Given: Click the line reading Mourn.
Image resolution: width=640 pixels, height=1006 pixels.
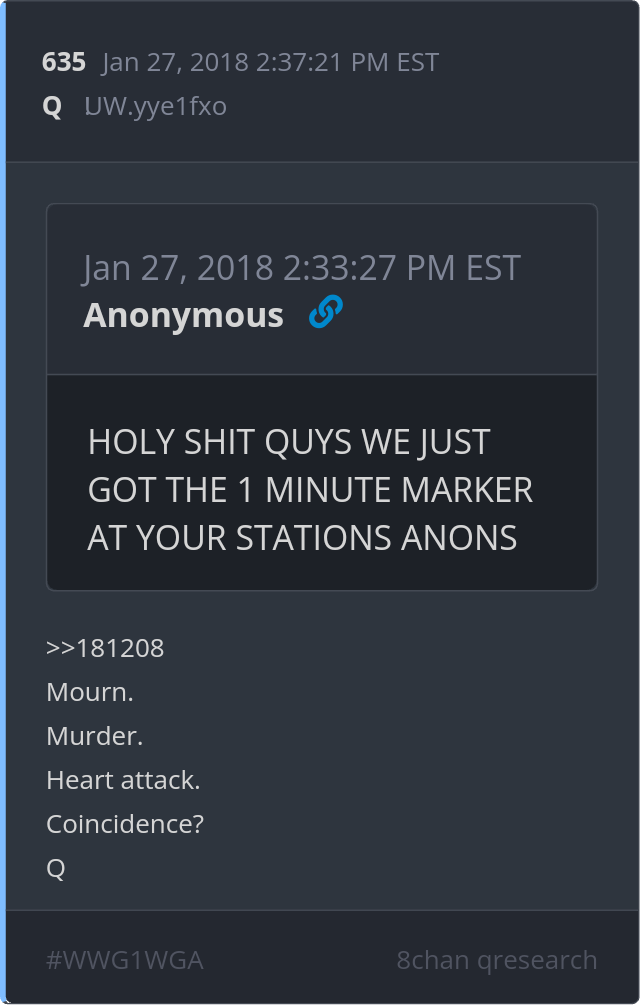Looking at the screenshot, I should point(90,692).
